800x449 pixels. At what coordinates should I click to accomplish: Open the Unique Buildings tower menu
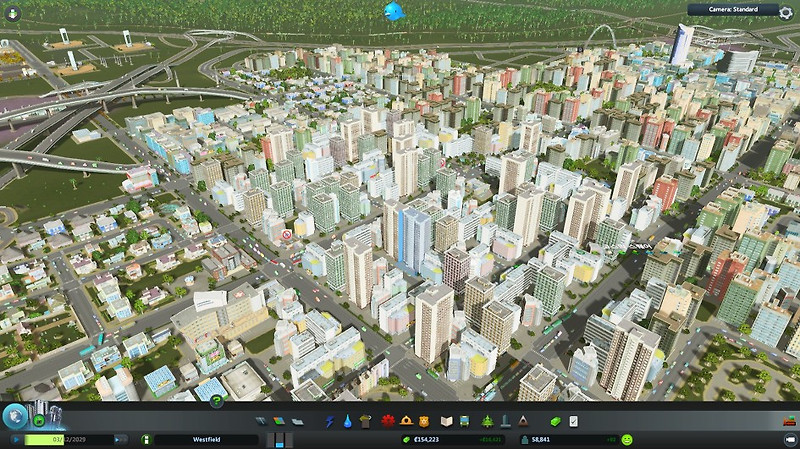pyautogui.click(x=505, y=421)
